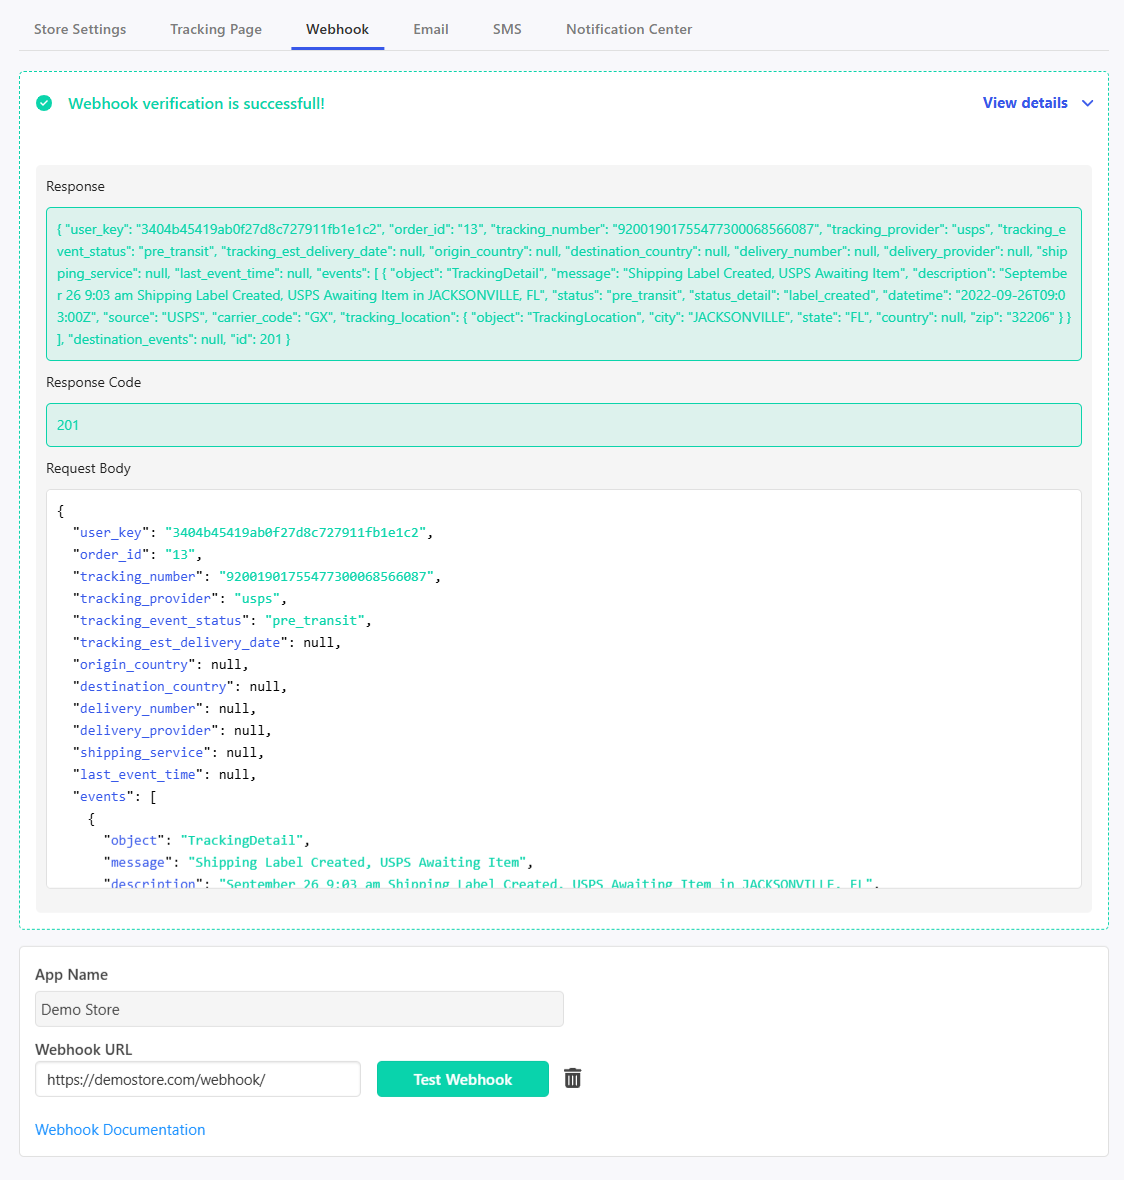The image size is (1124, 1180).
Task: Delete webhook using the trash icon
Action: coord(573,1078)
